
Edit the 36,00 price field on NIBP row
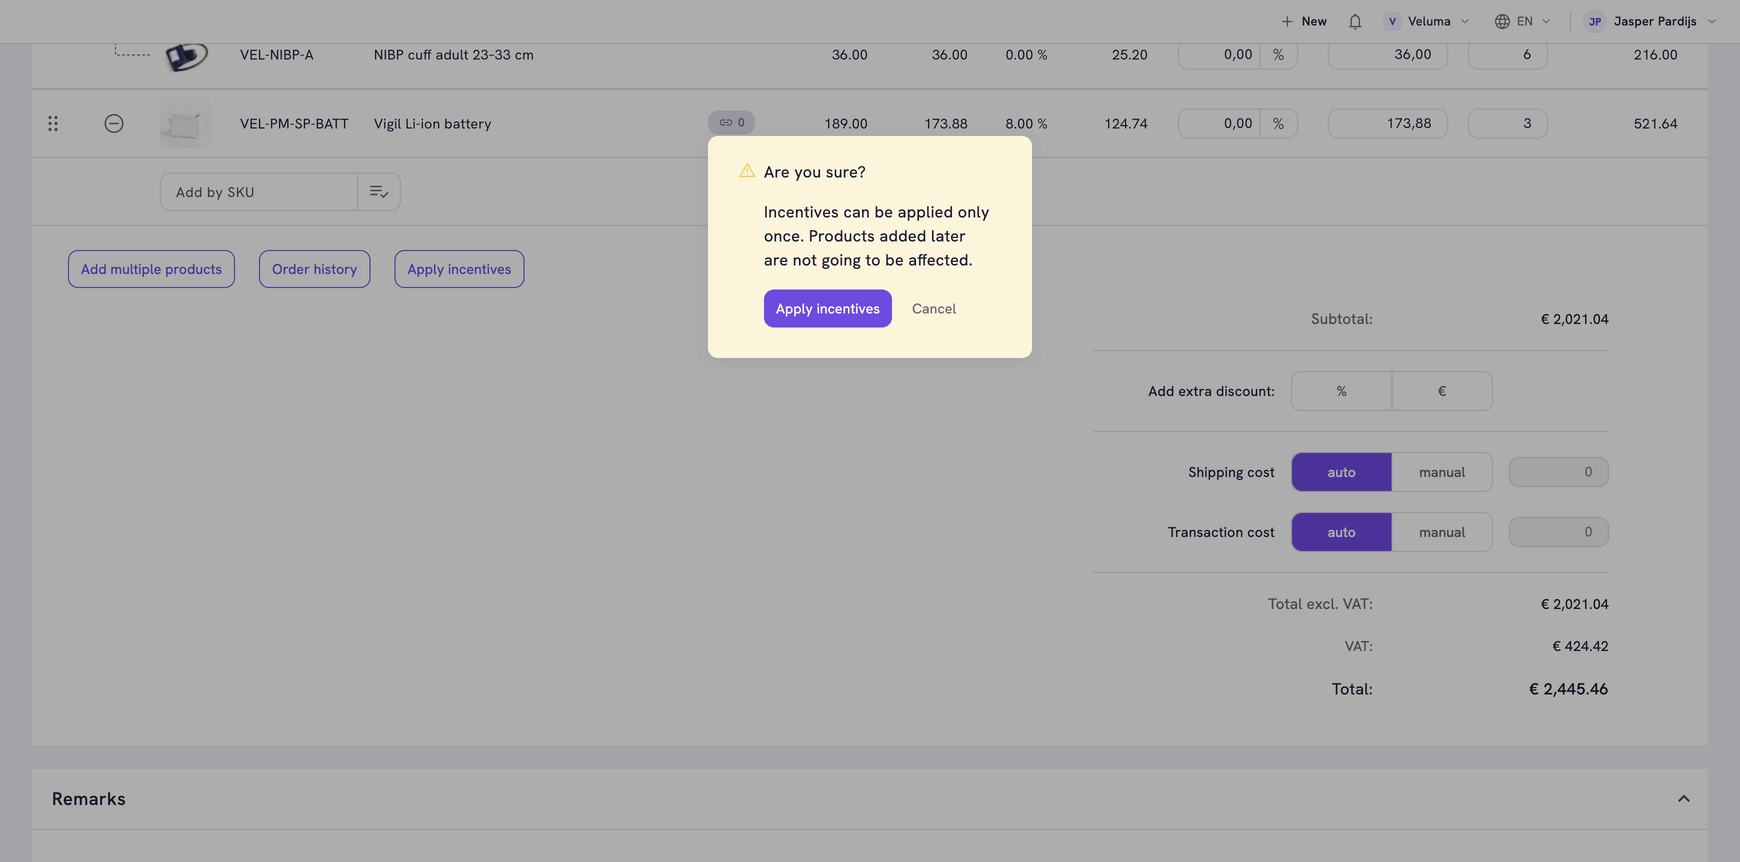(x=1388, y=55)
